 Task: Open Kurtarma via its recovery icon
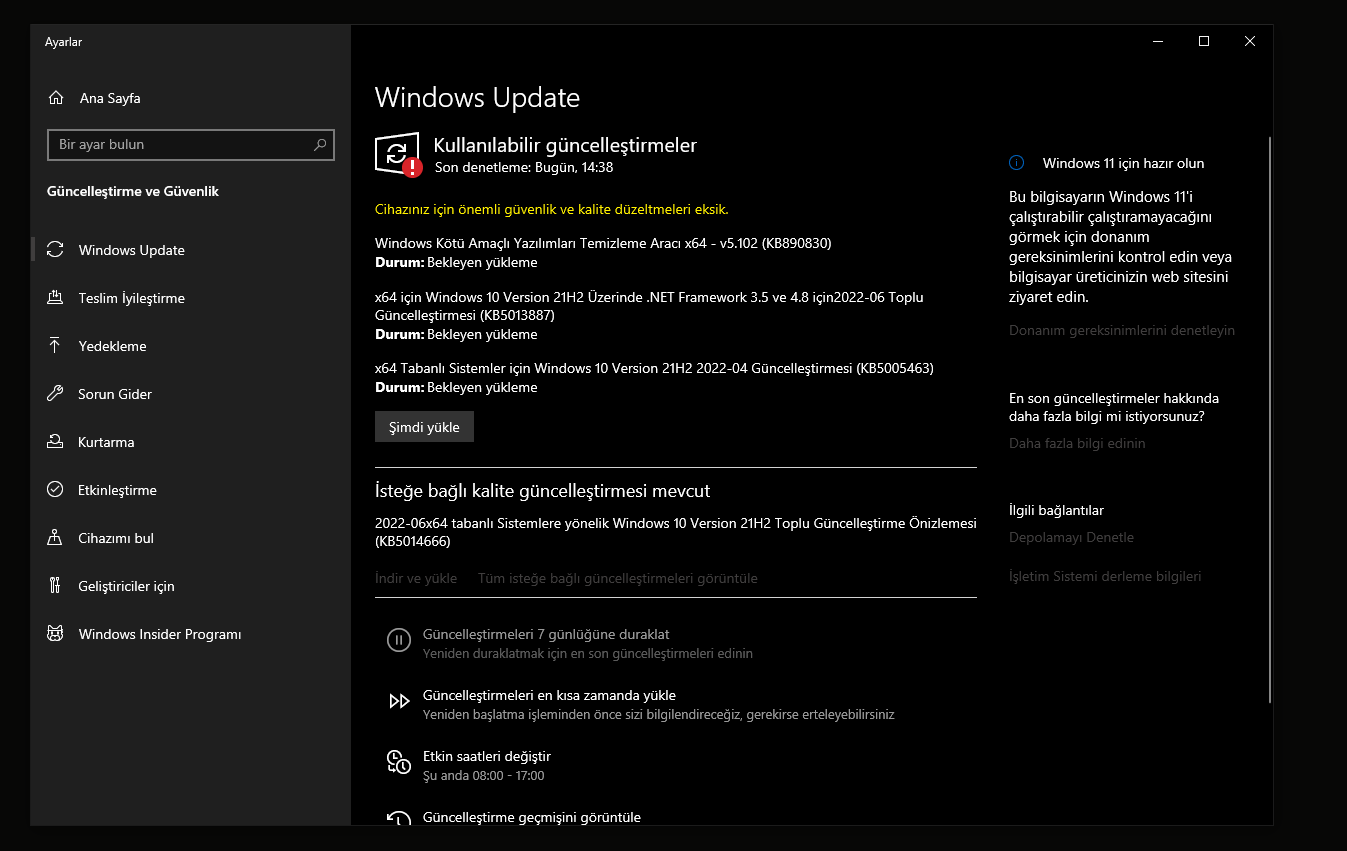[56, 442]
